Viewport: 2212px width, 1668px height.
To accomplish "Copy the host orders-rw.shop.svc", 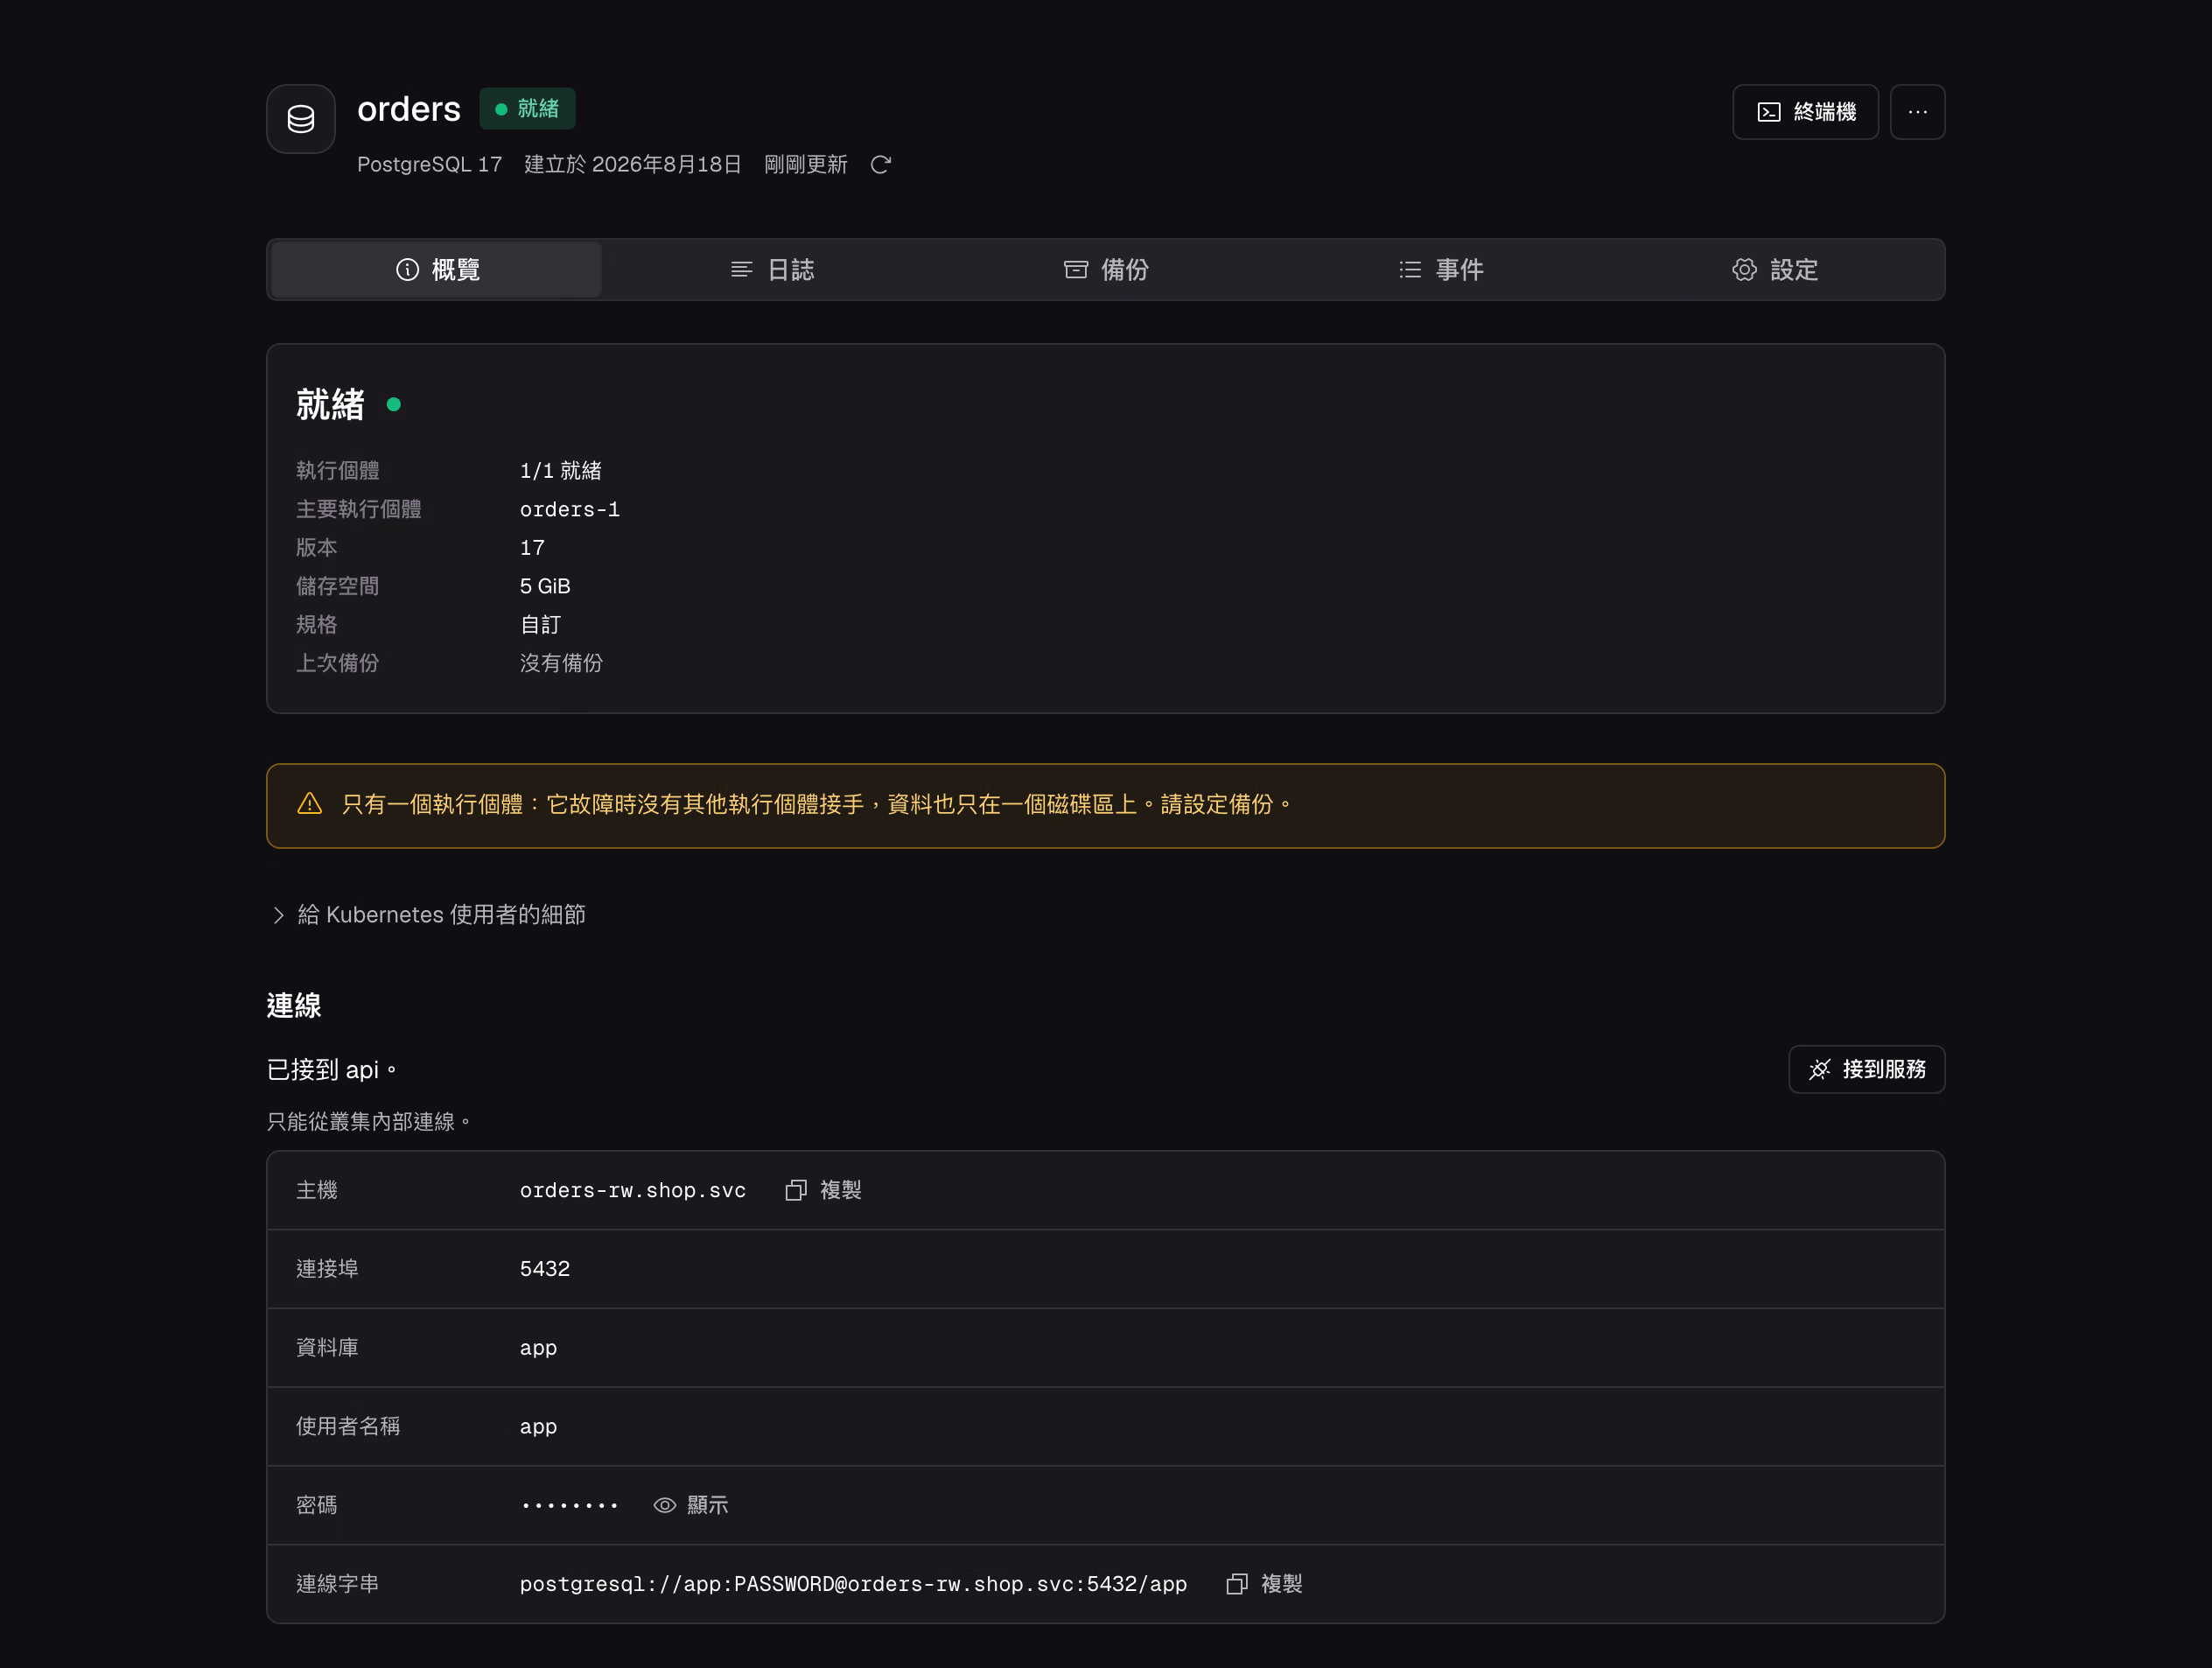I will coord(823,1190).
